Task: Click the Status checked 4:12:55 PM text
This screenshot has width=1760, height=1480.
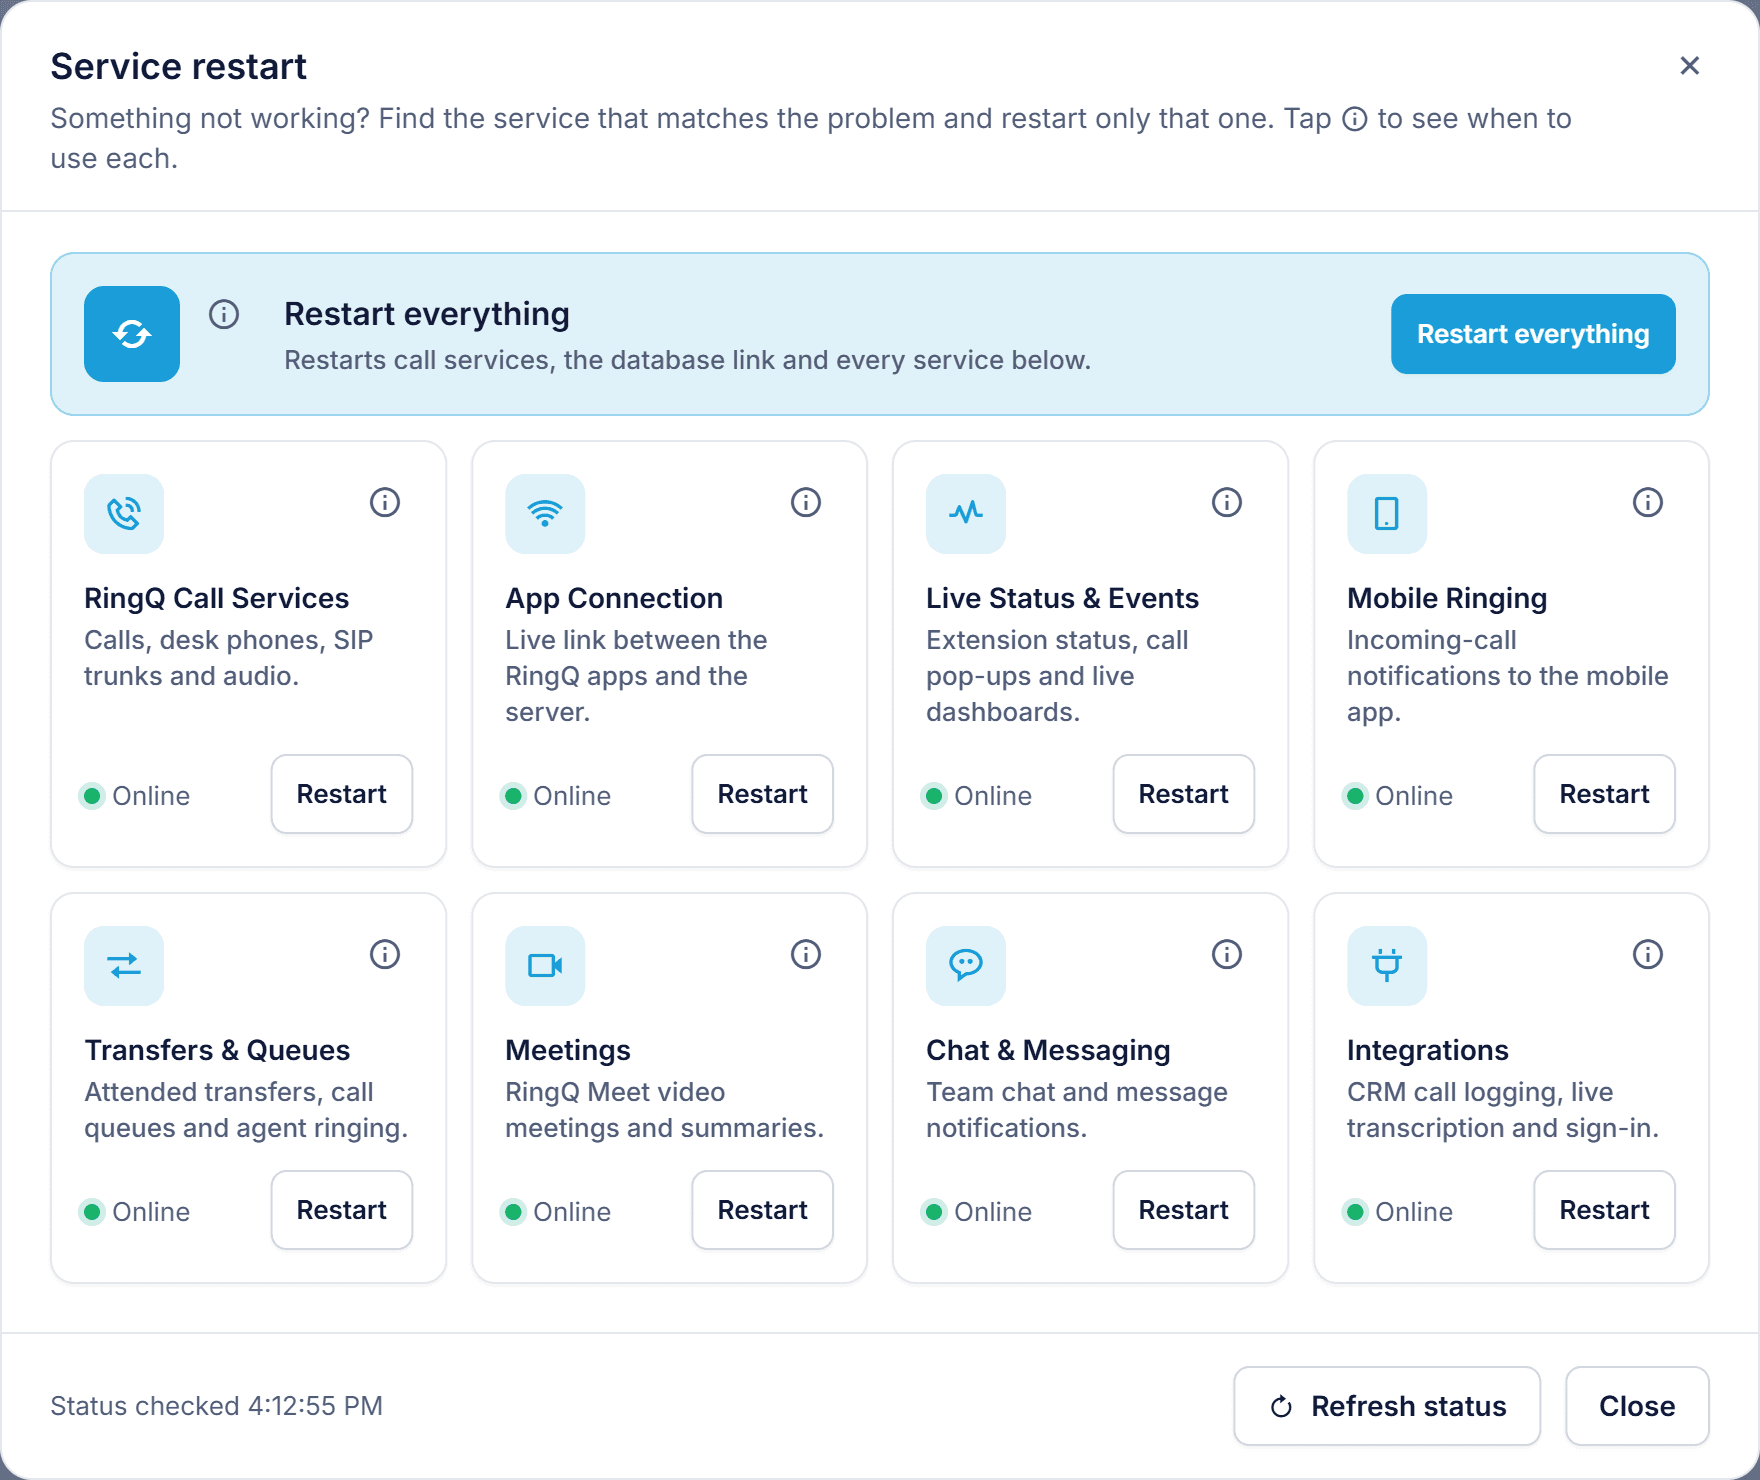Action: click(x=217, y=1406)
